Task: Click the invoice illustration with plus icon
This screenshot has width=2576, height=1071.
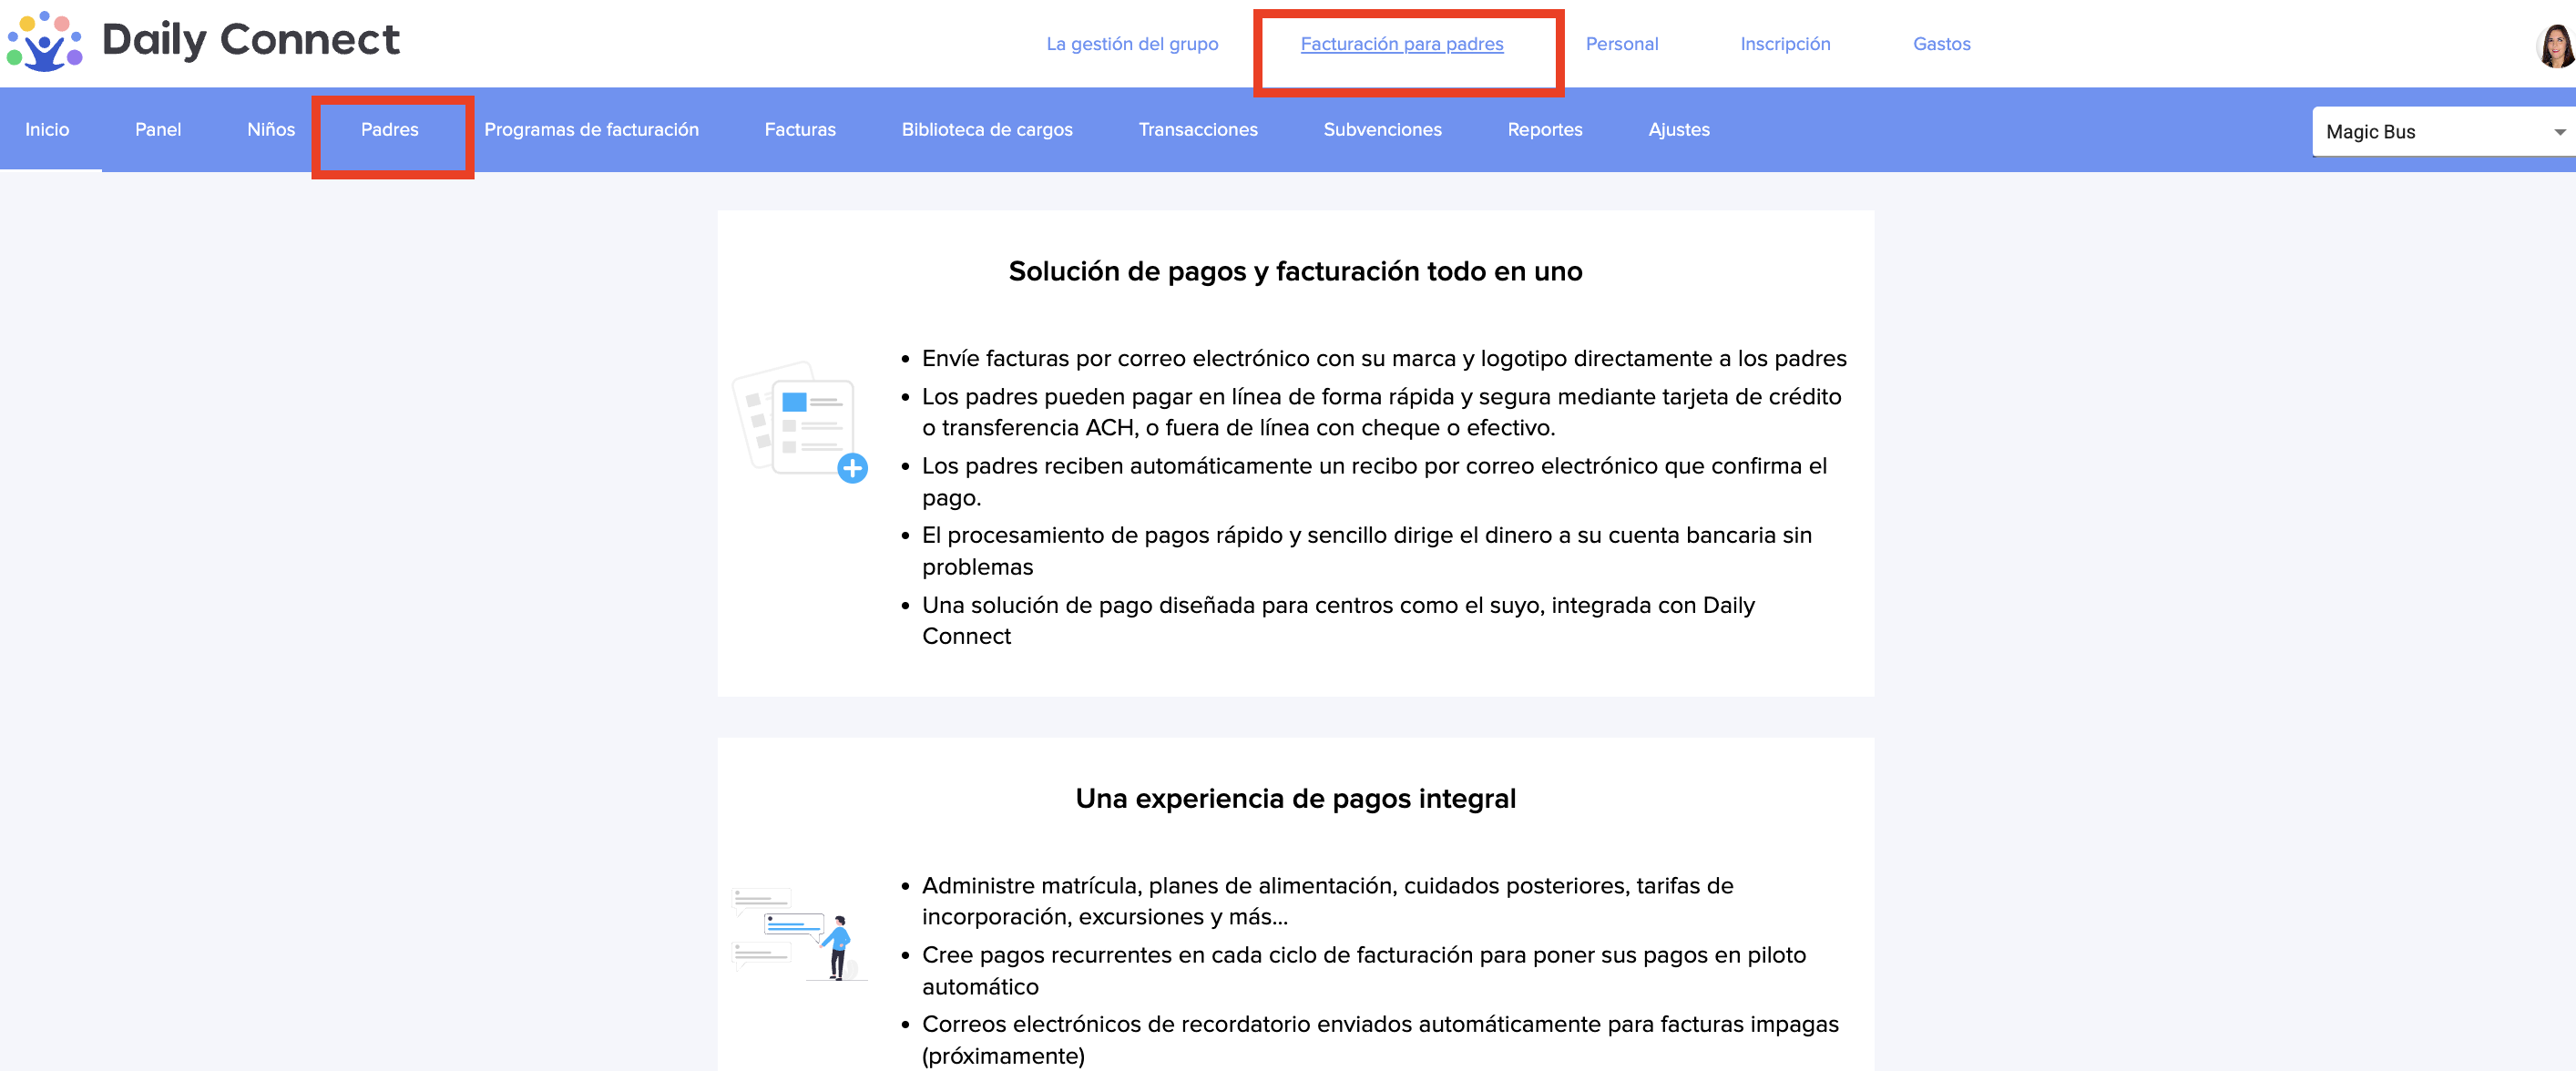Action: click(x=800, y=422)
